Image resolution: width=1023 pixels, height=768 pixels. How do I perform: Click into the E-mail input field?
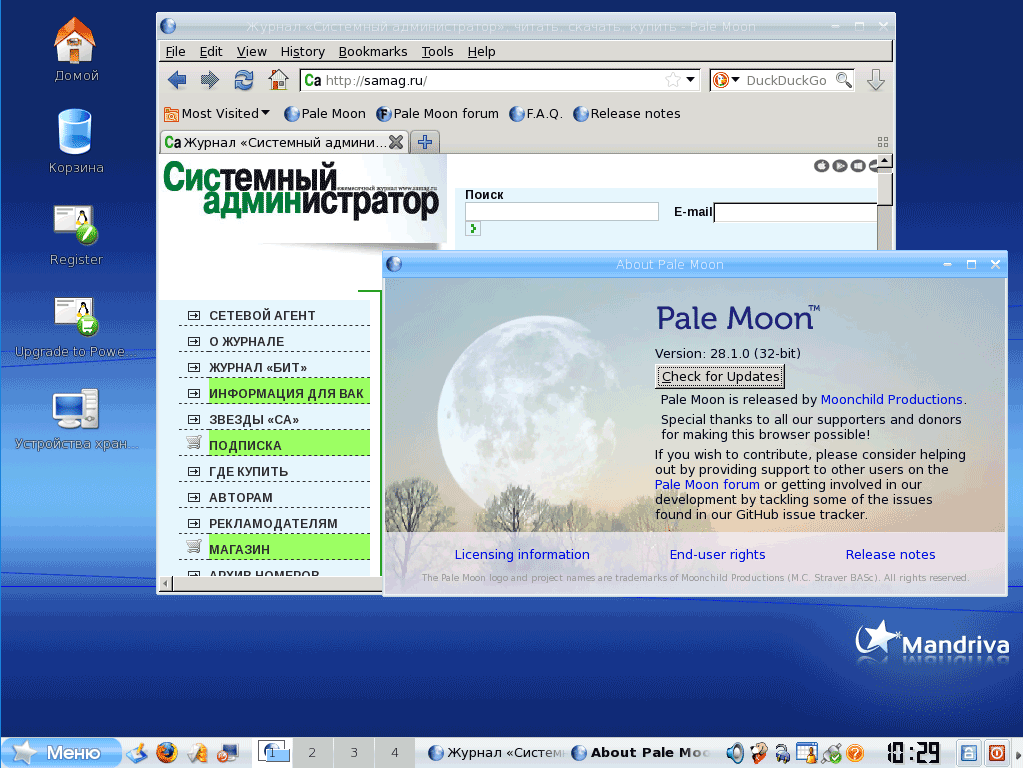pyautogui.click(x=795, y=212)
